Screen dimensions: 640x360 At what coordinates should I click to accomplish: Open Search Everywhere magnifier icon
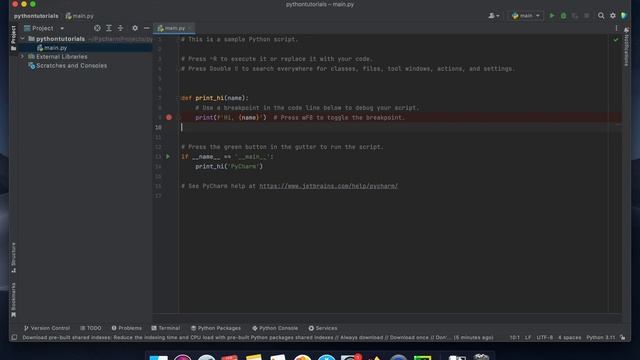[601, 16]
